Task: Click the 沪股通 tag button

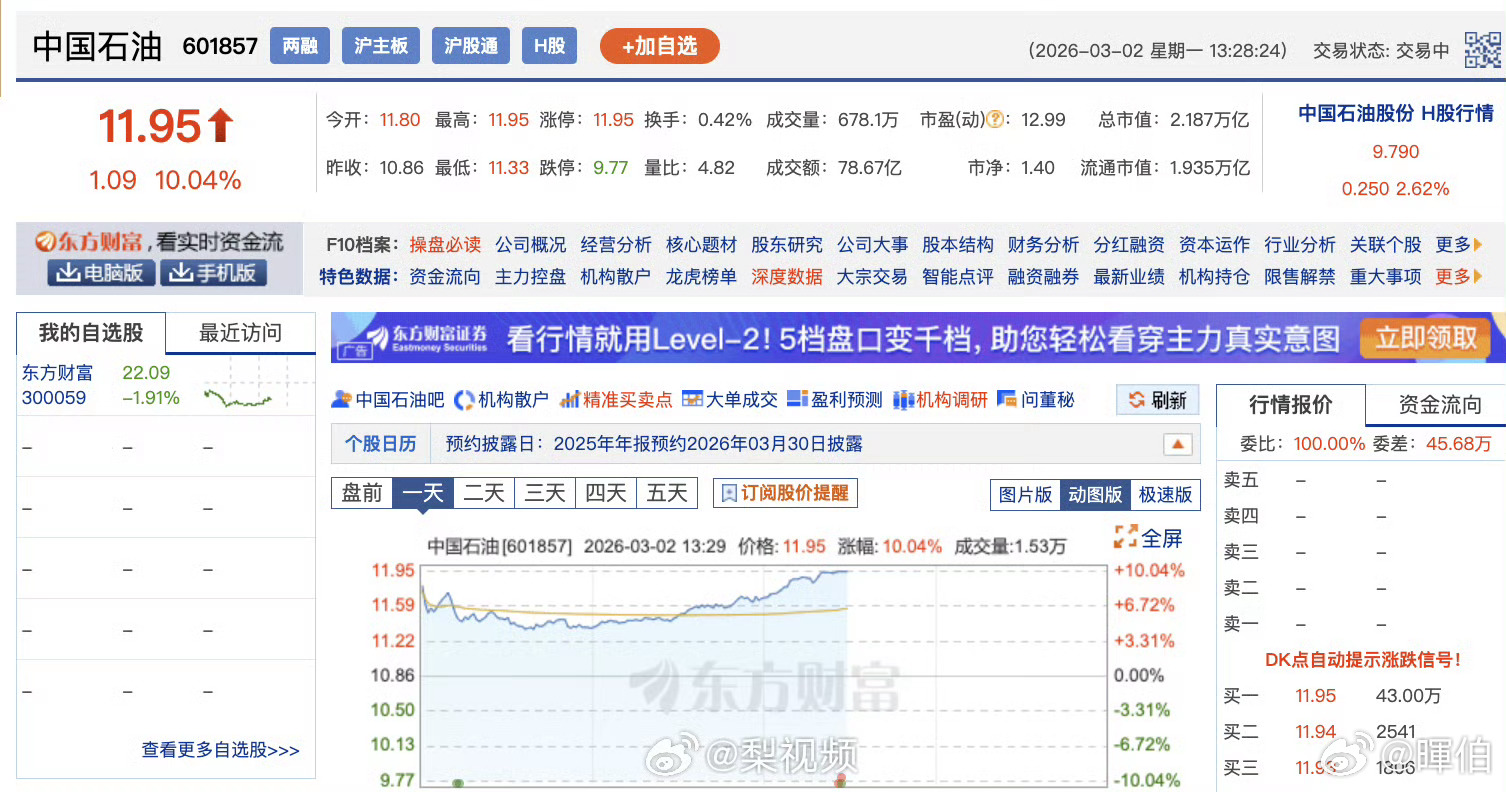Action: click(471, 46)
